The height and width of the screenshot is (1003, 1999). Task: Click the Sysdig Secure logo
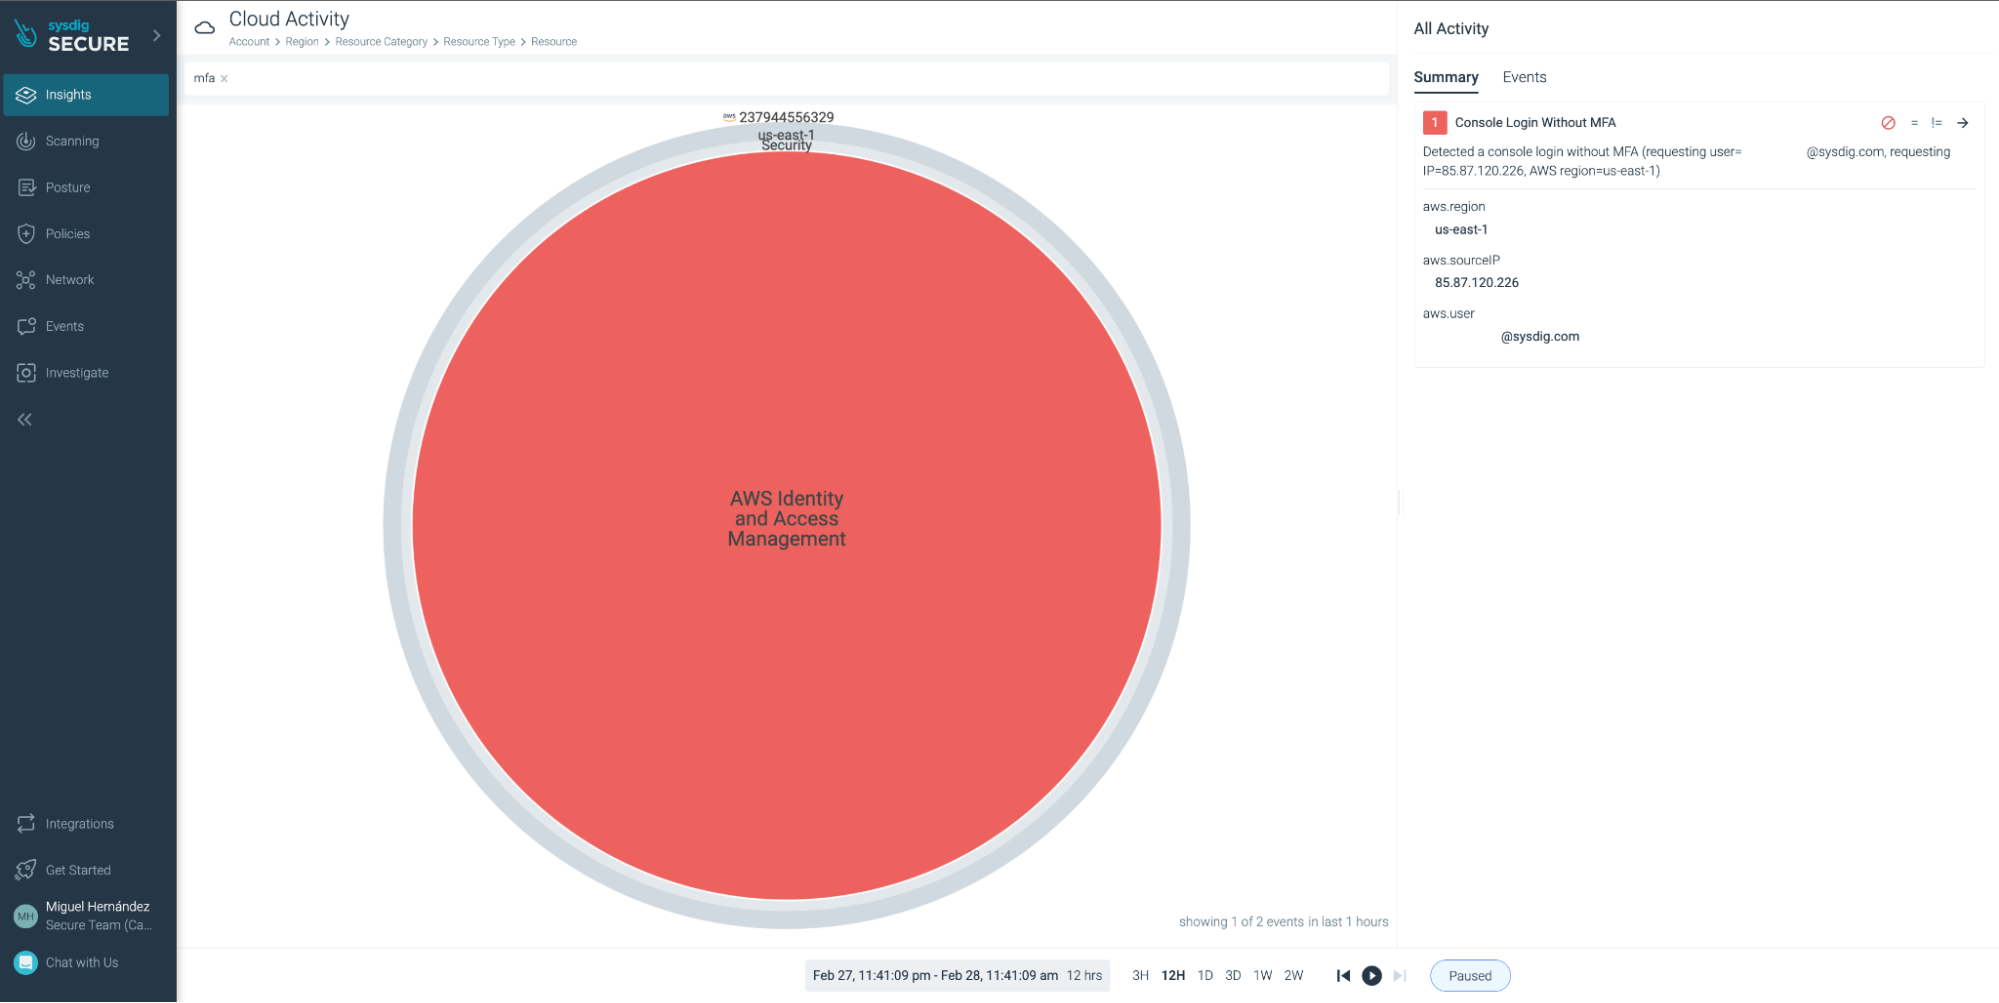(72, 36)
